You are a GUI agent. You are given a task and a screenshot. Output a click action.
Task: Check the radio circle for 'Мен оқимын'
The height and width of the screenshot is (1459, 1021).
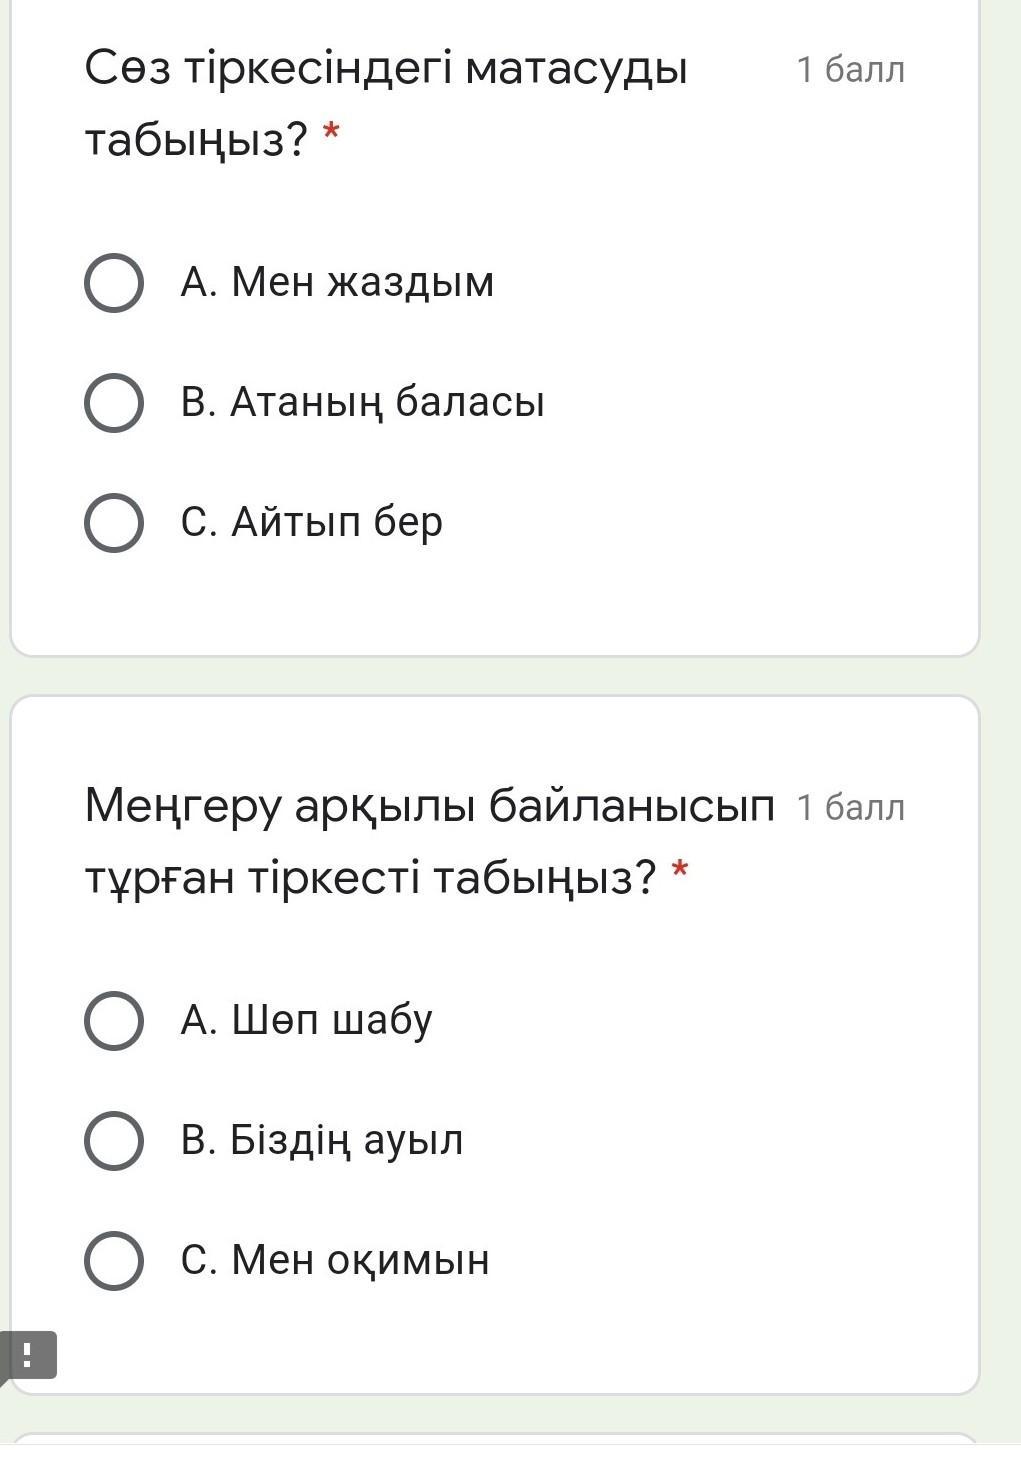tap(113, 1260)
